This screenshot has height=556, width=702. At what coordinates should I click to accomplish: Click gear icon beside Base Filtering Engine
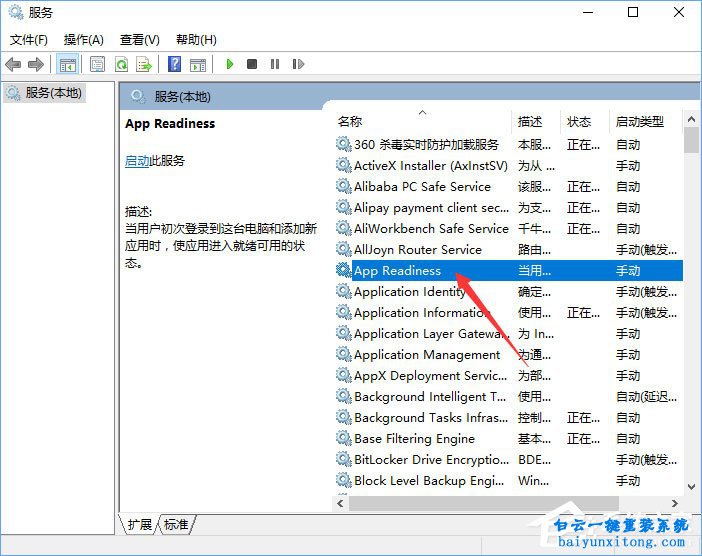(343, 438)
